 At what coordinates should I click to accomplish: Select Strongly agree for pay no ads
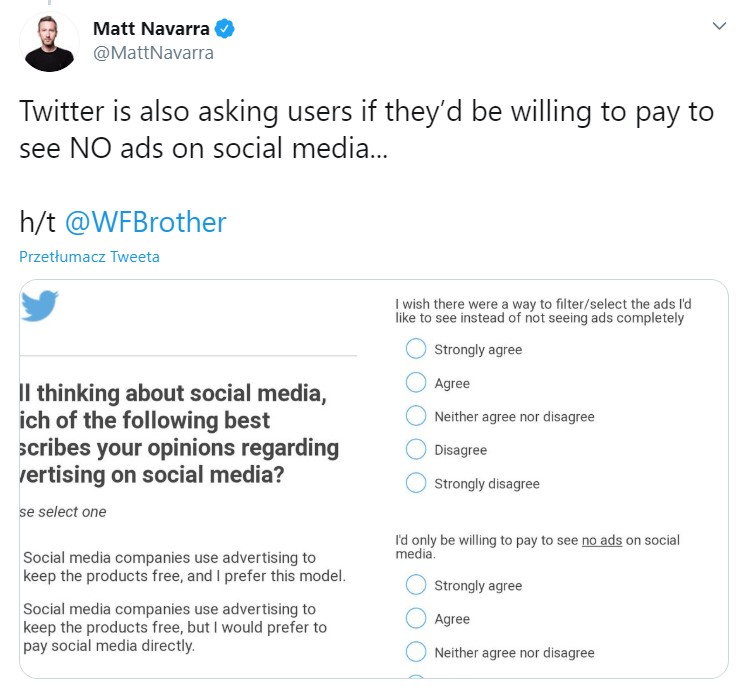(416, 585)
